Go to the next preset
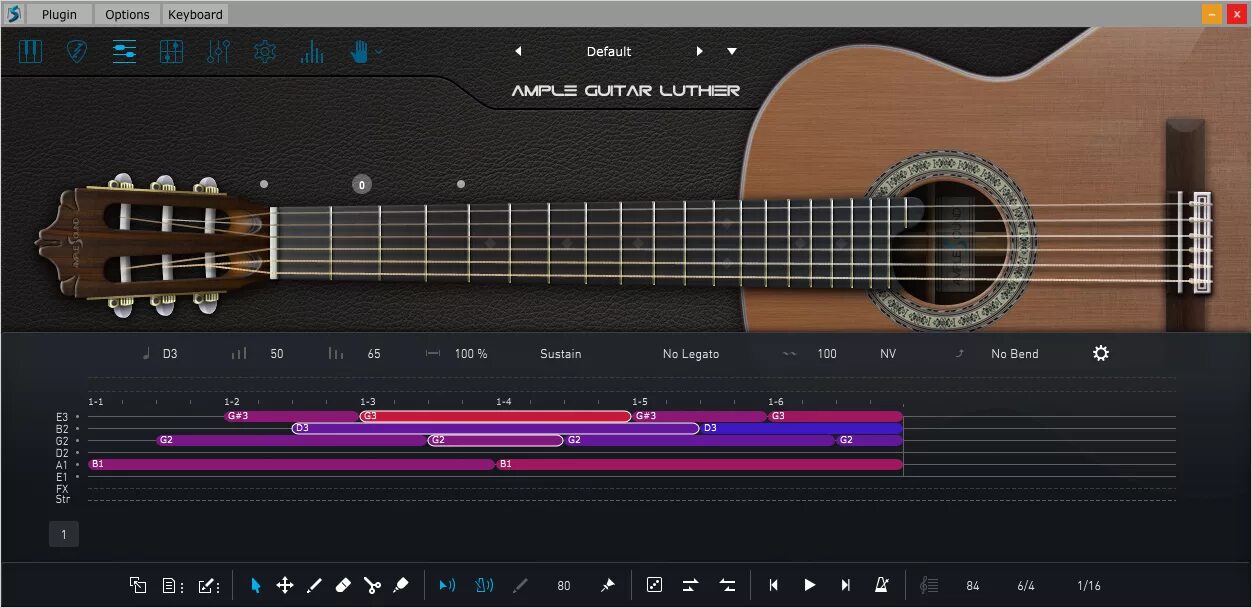The height and width of the screenshot is (608, 1252). [700, 51]
